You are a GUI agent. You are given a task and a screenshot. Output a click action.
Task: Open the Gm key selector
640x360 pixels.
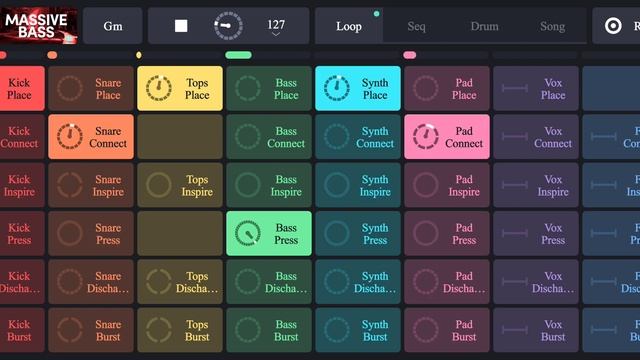[x=113, y=26]
